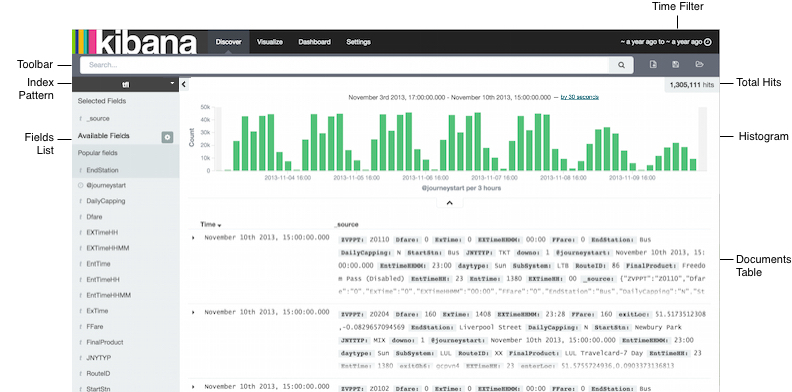This screenshot has height=392, width=792.
Task: Open the Dashboard tab
Action: pos(314,42)
